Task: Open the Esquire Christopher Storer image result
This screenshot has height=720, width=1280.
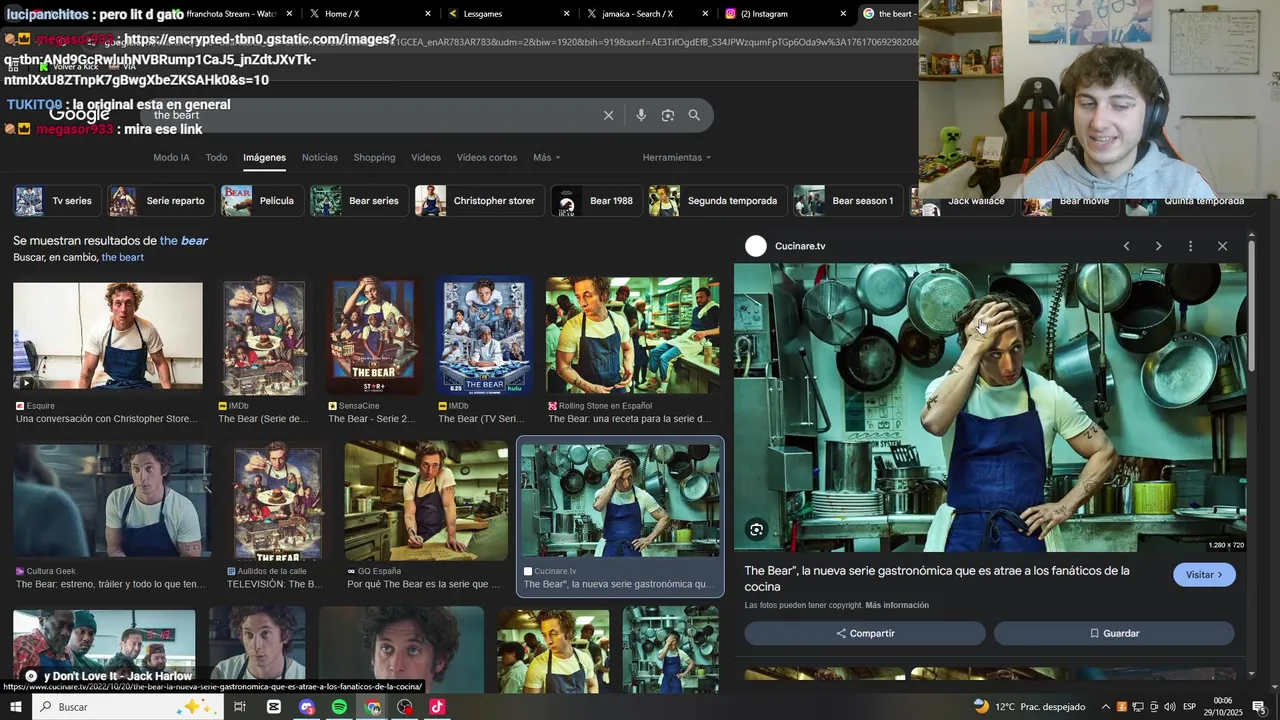Action: pyautogui.click(x=108, y=337)
